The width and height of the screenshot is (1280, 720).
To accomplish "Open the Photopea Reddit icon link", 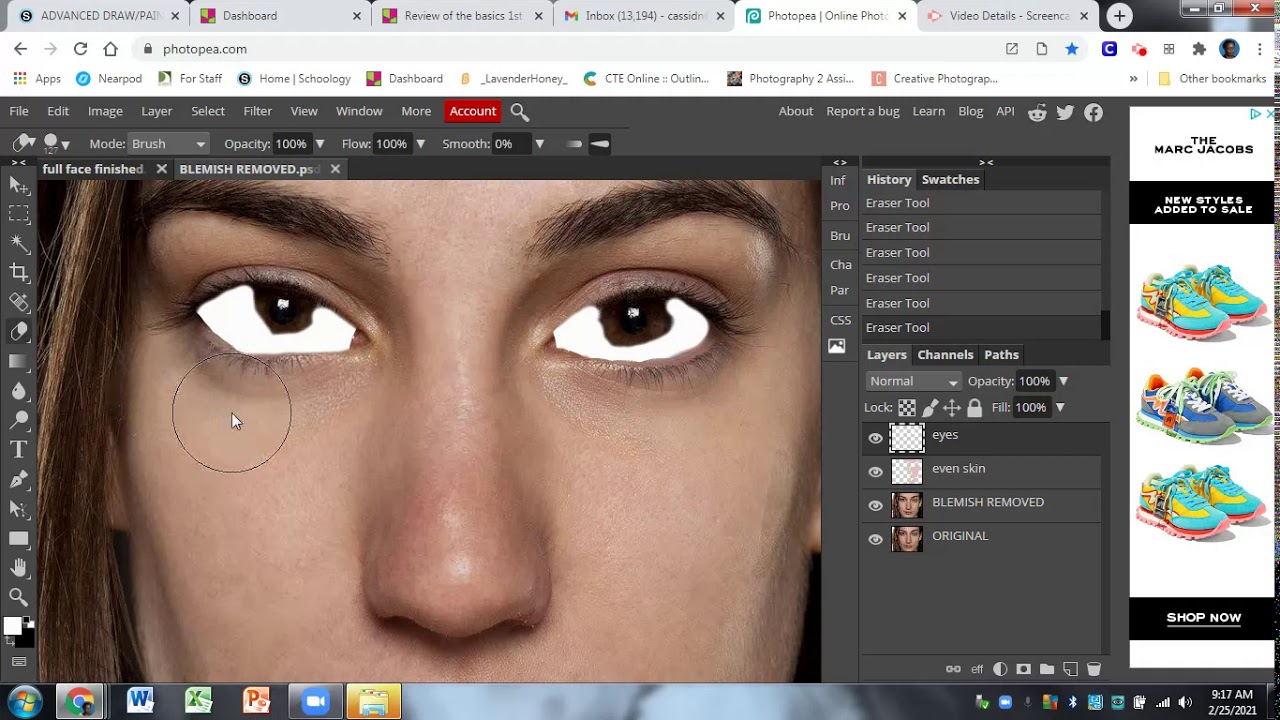I will click(1038, 112).
